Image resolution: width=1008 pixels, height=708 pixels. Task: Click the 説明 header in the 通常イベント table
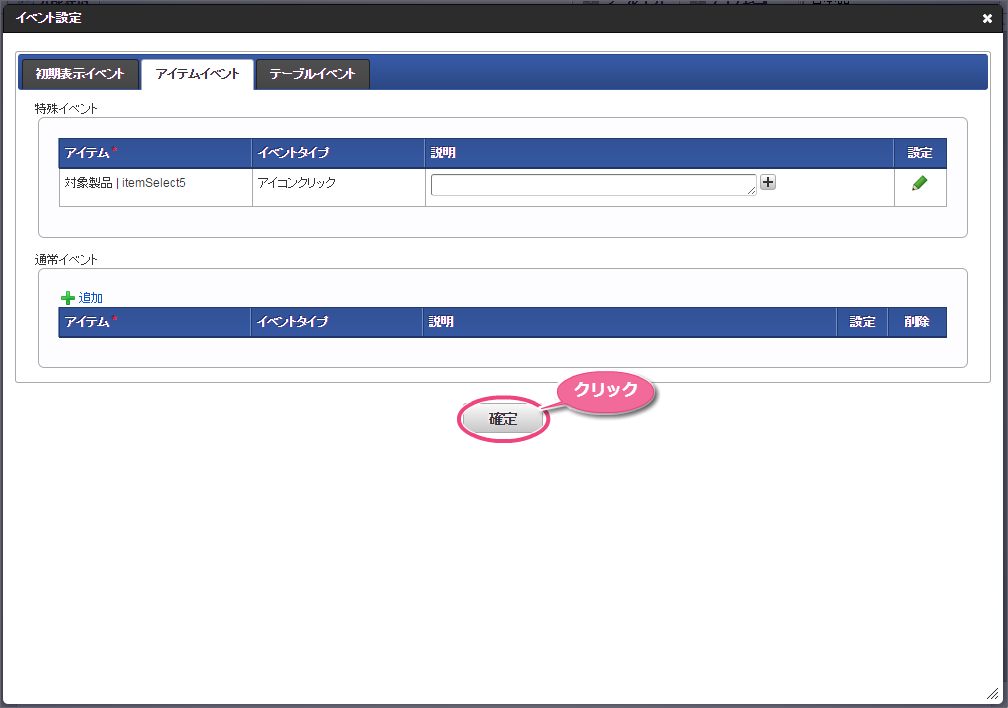[629, 322]
